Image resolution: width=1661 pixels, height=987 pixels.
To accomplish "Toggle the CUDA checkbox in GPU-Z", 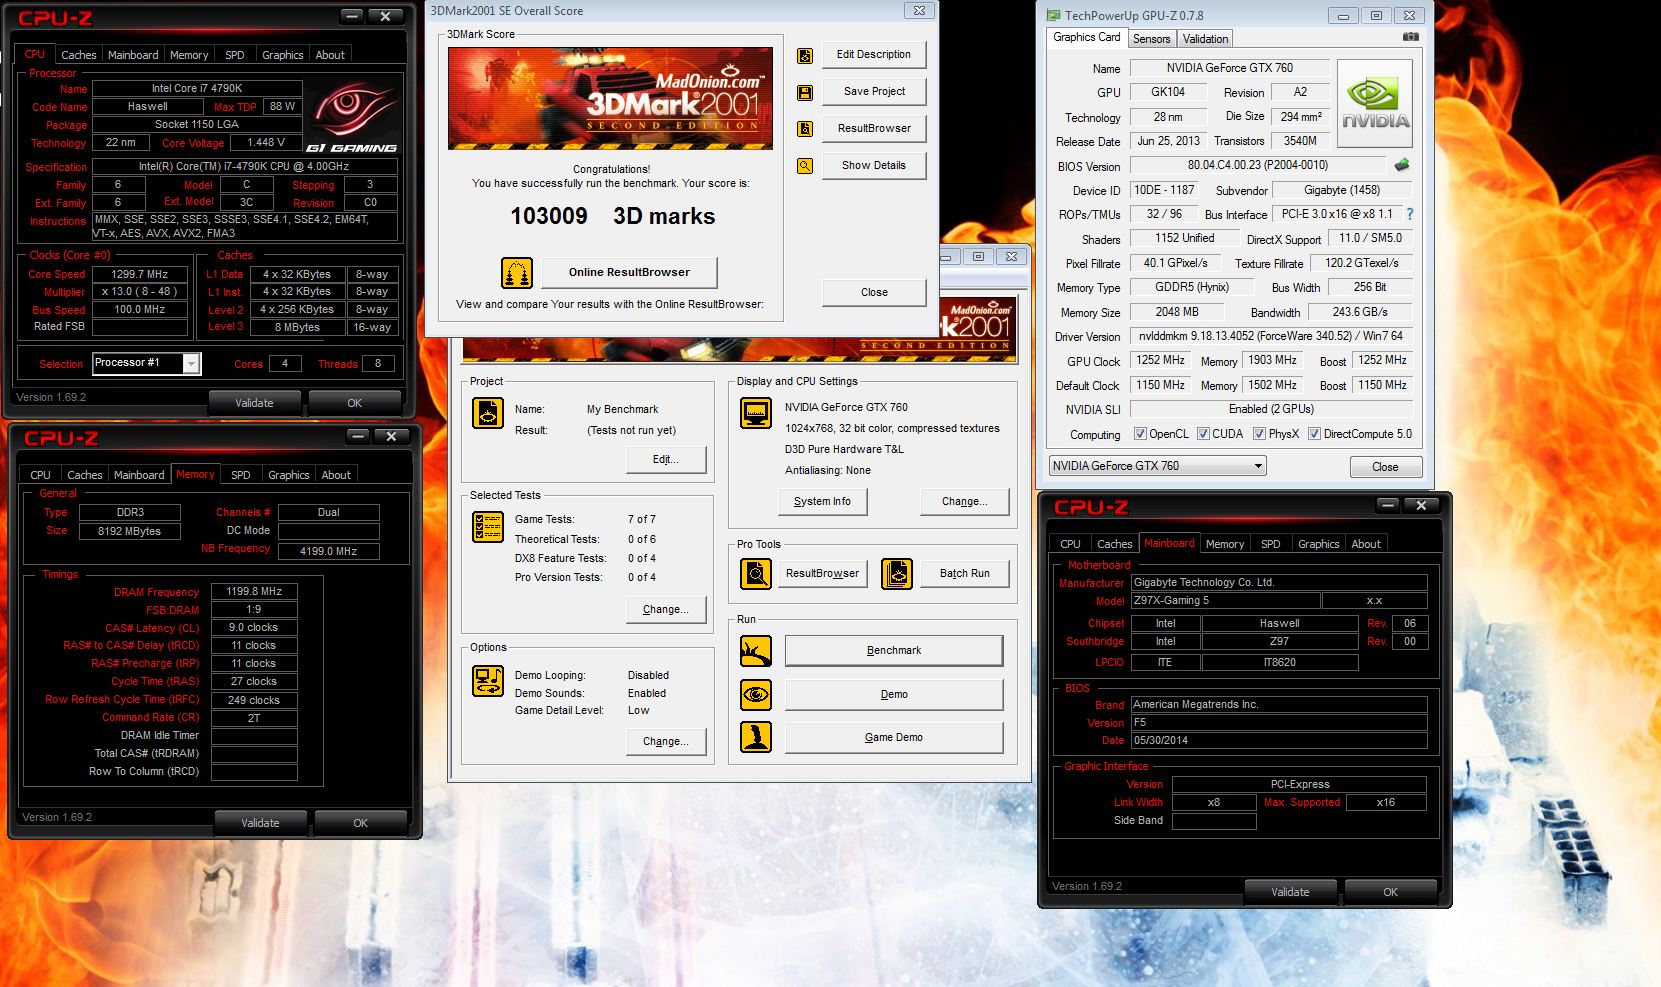I will tap(1203, 434).
